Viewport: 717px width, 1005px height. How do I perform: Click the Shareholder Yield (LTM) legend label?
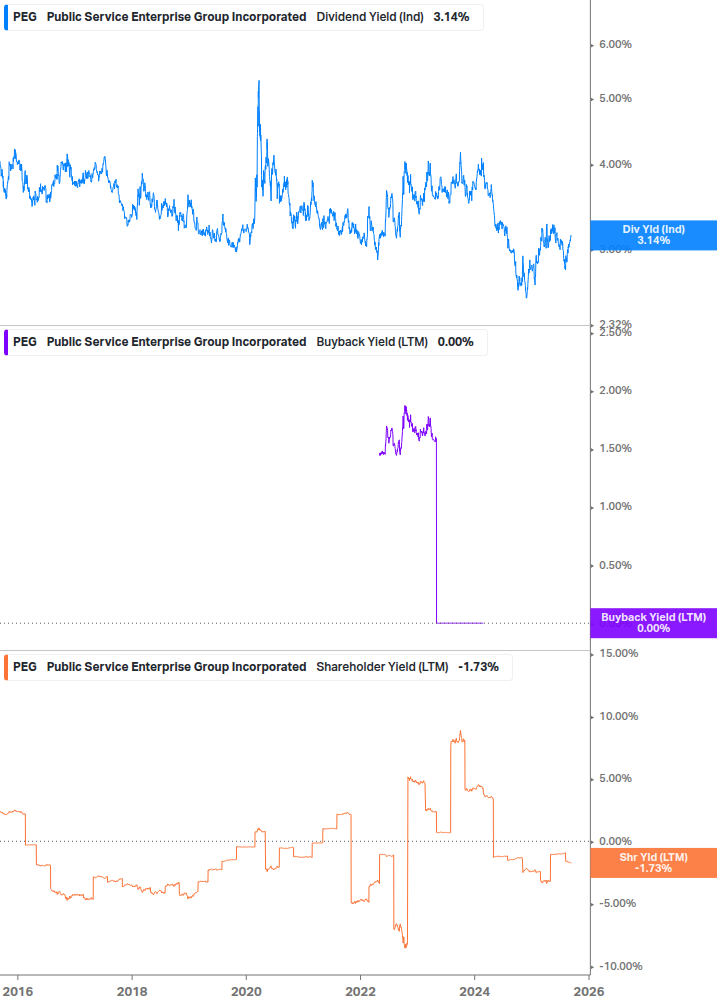(x=382, y=667)
